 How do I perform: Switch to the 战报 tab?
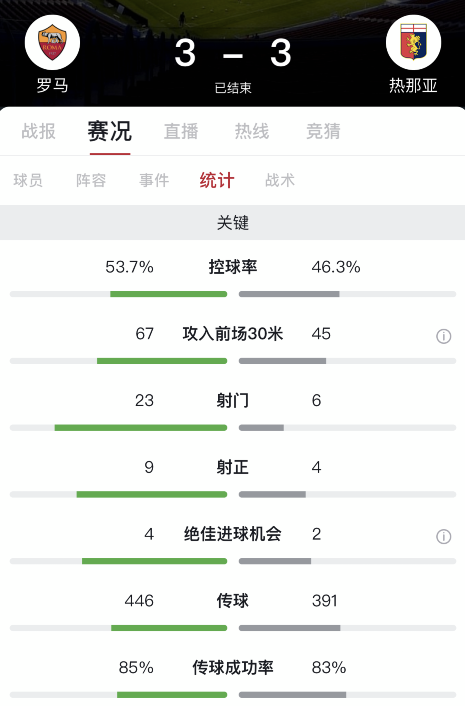pos(39,131)
